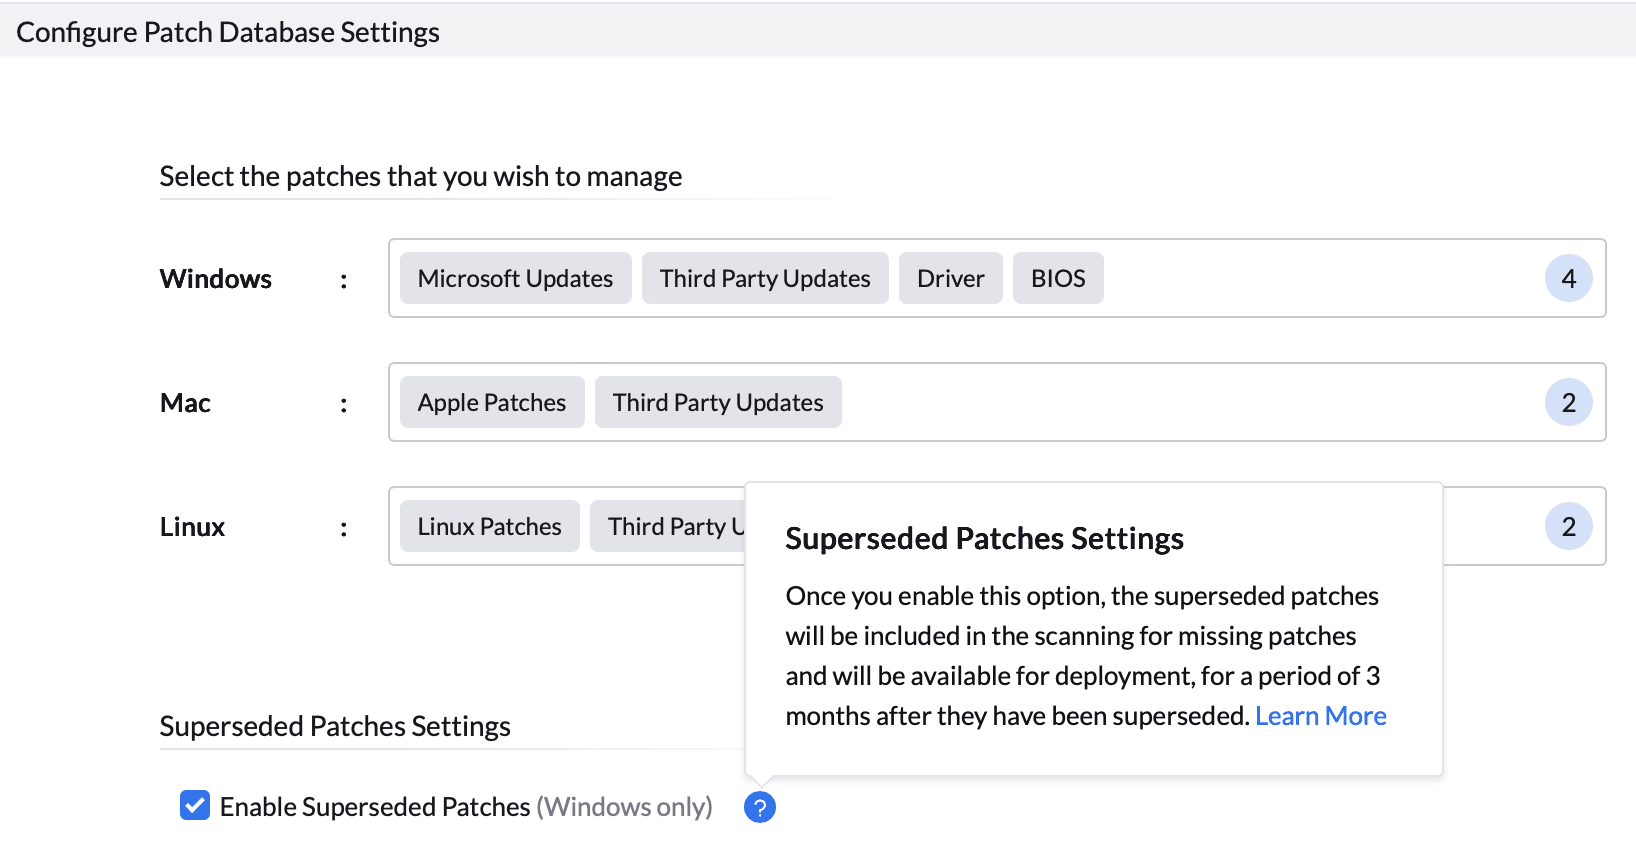Open the Mac patch type dropdown field
The image size is (1636, 856).
click(997, 402)
